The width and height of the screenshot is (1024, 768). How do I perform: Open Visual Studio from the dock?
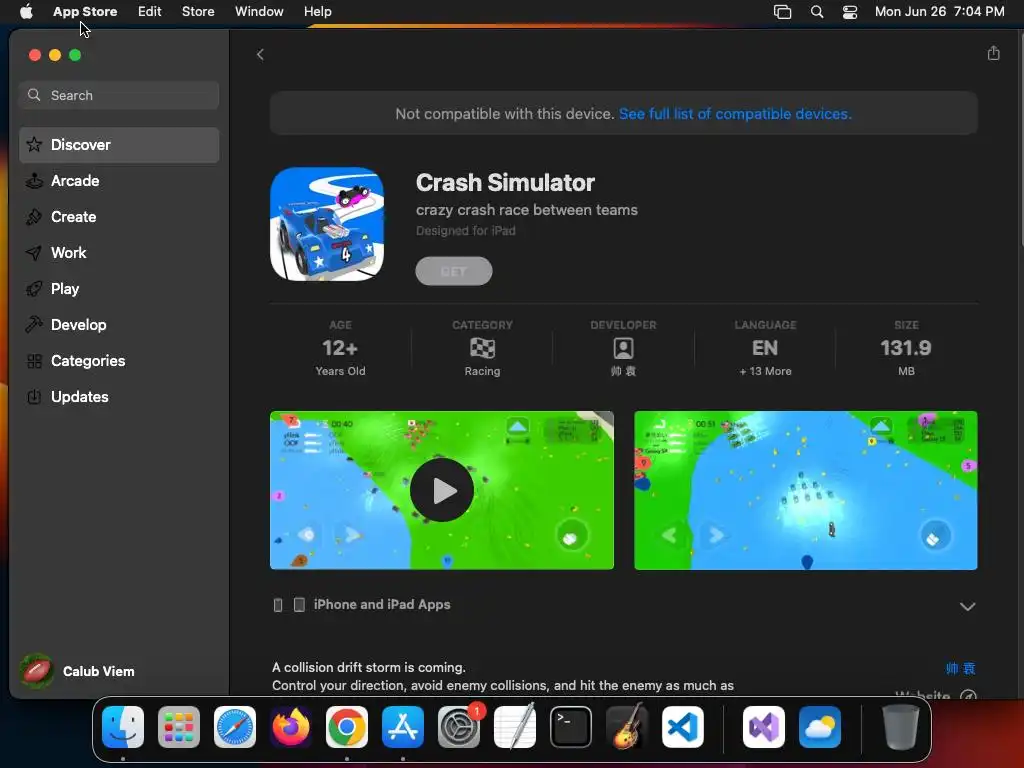(764, 727)
